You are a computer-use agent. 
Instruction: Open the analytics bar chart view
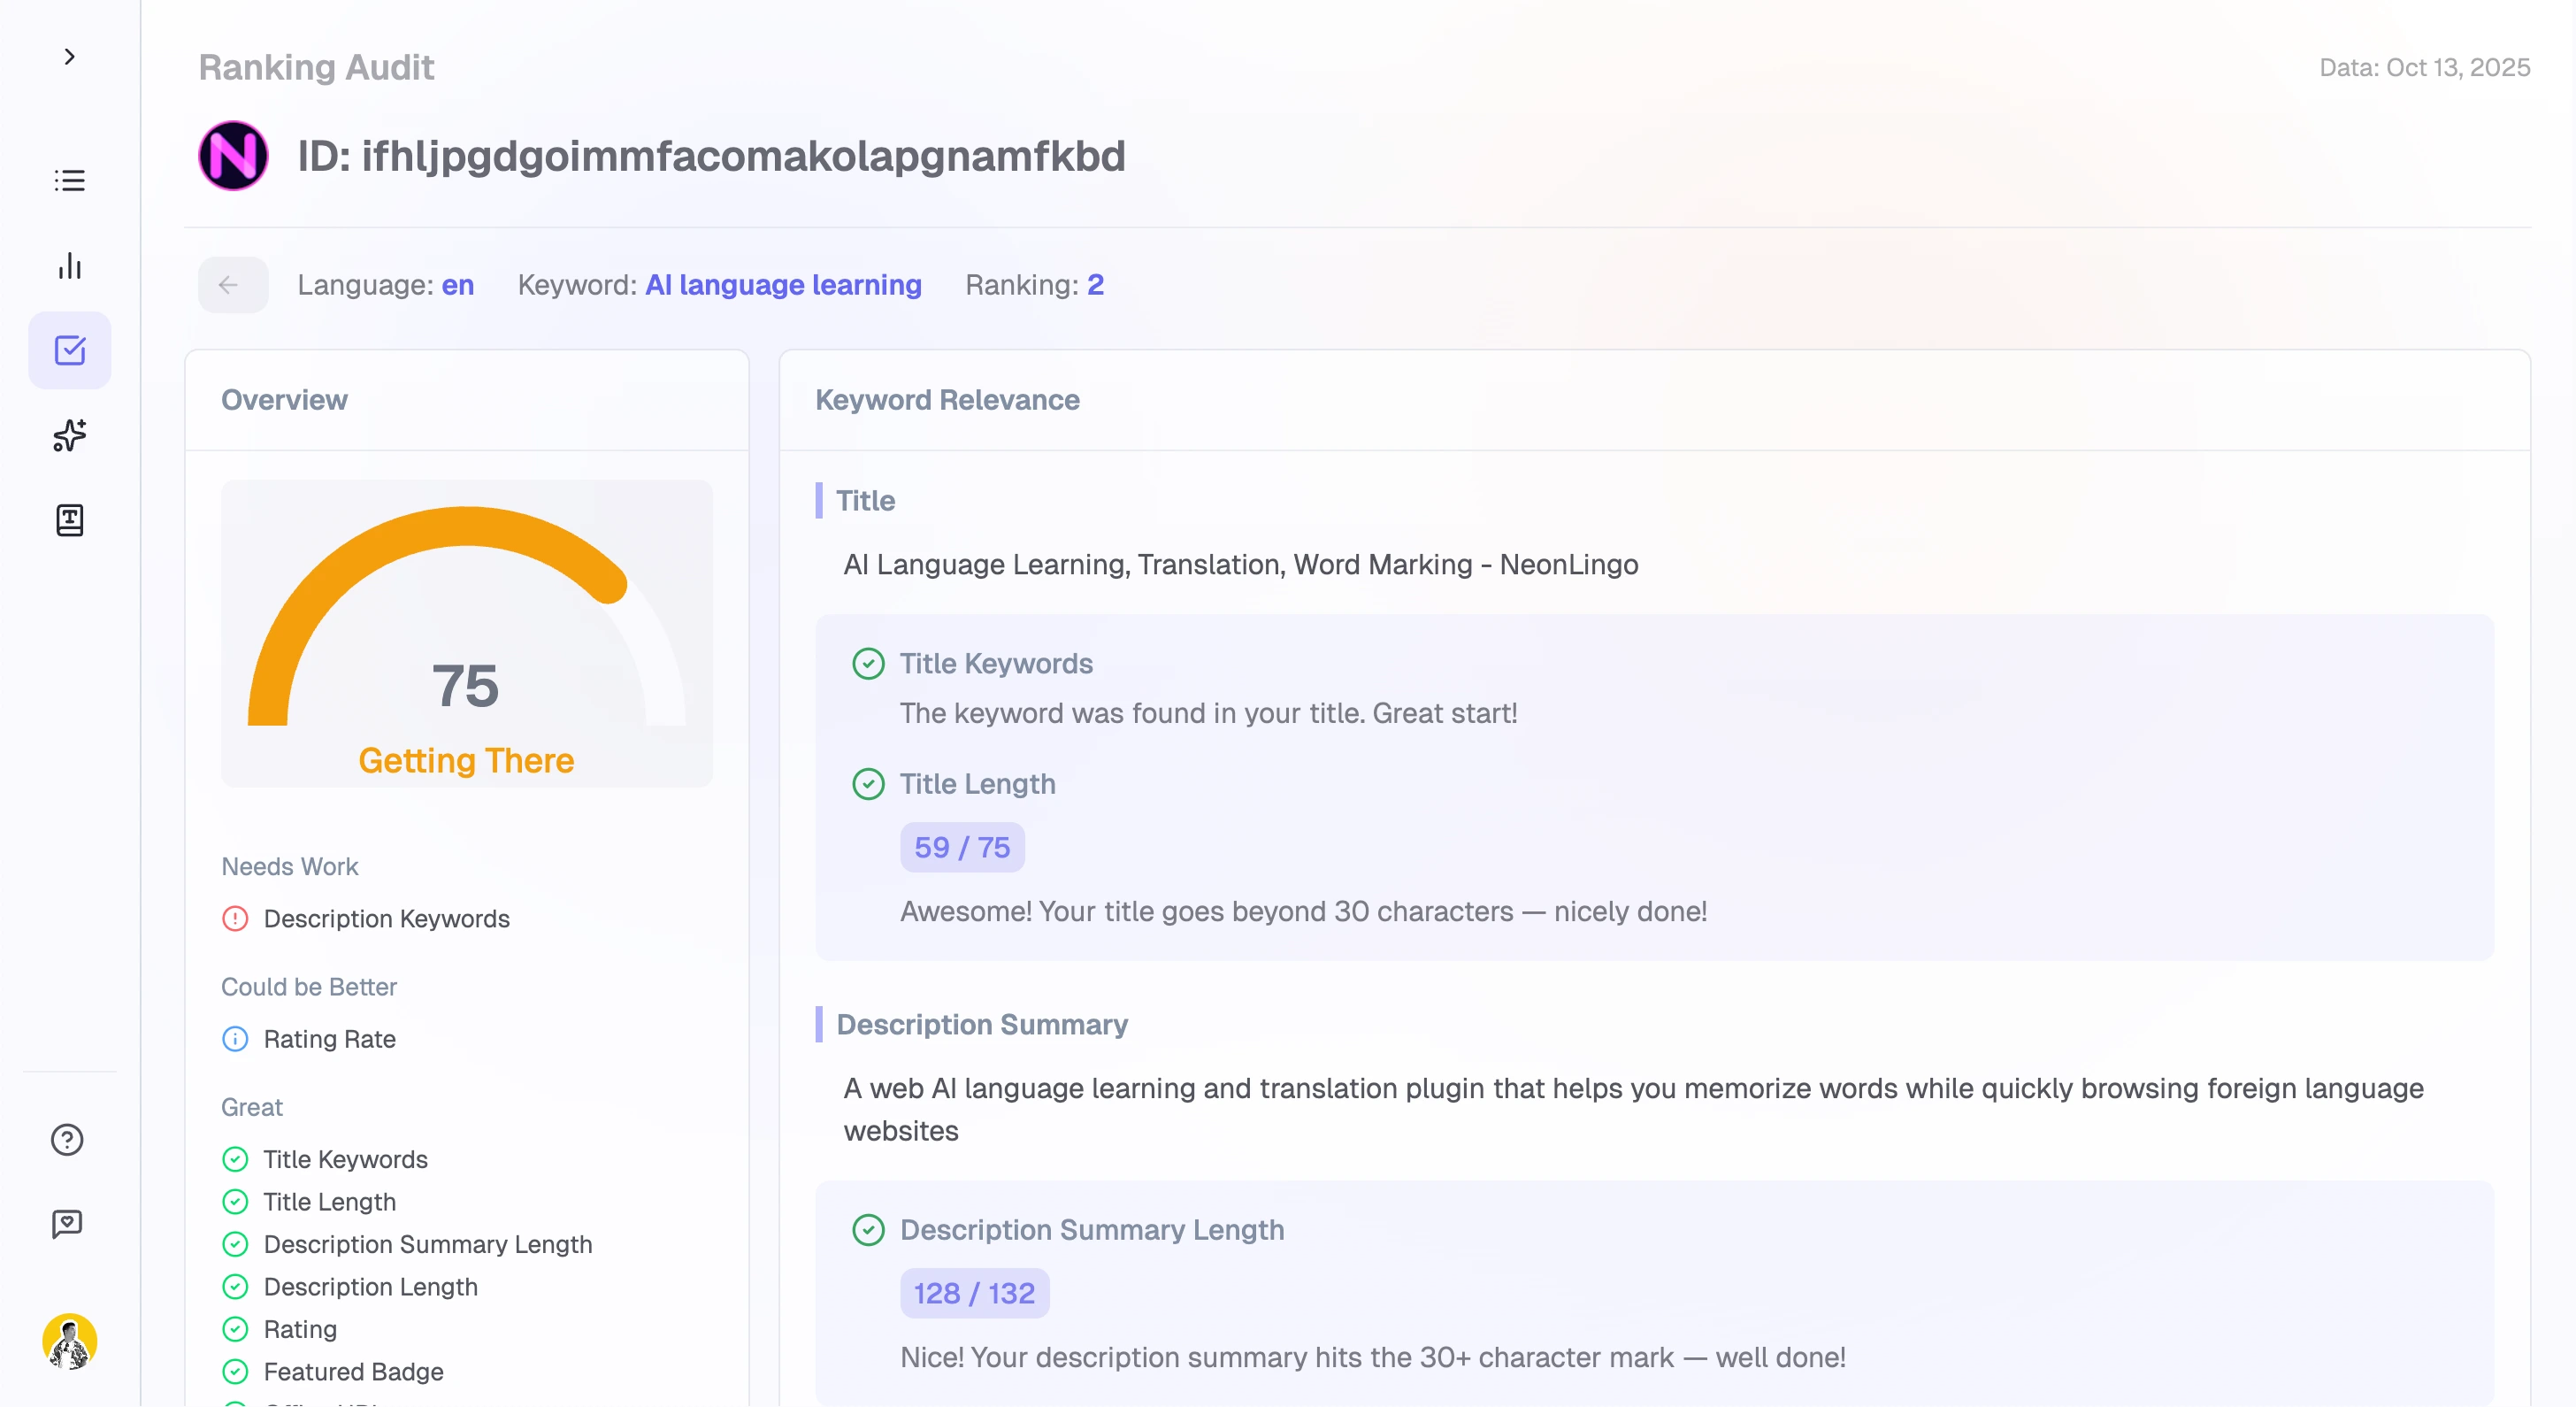click(x=69, y=266)
